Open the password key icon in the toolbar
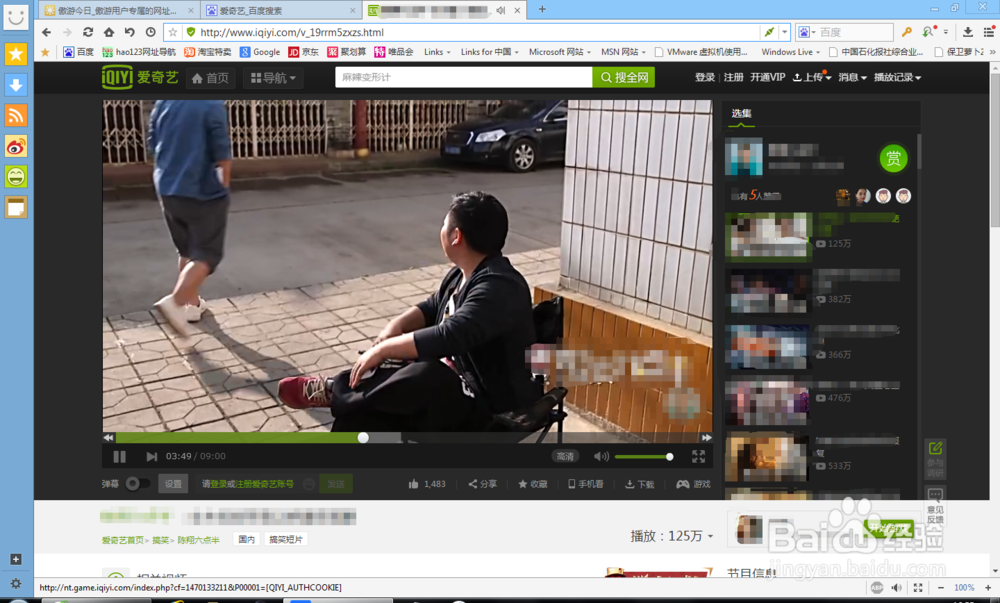 pyautogui.click(x=906, y=32)
